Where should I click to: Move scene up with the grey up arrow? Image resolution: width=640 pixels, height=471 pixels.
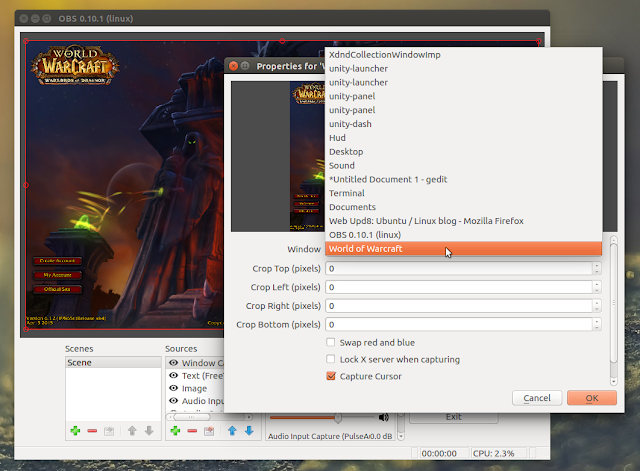click(132, 431)
